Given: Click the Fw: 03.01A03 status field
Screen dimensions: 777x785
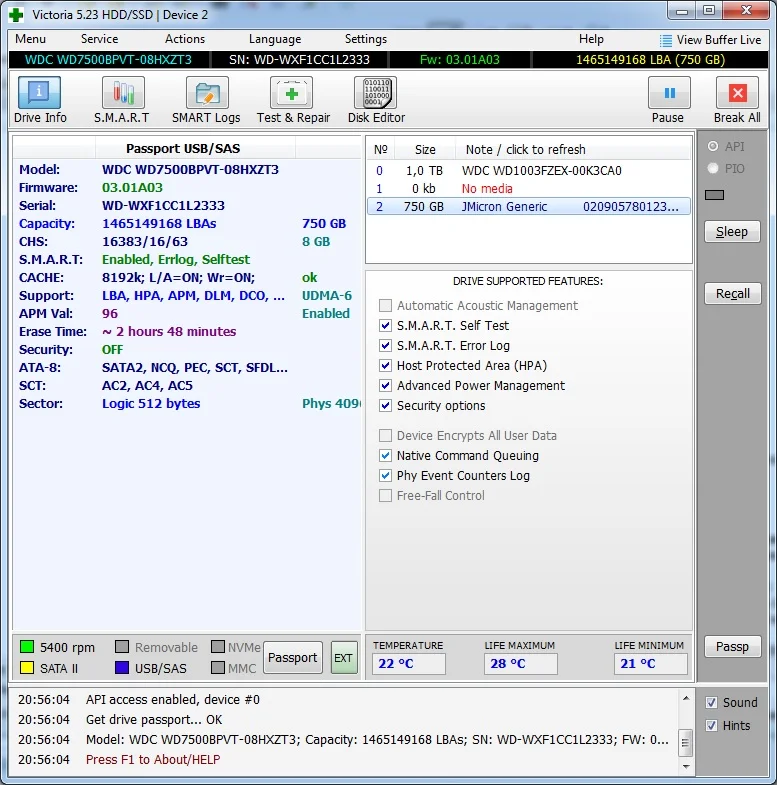Looking at the screenshot, I should [x=460, y=60].
